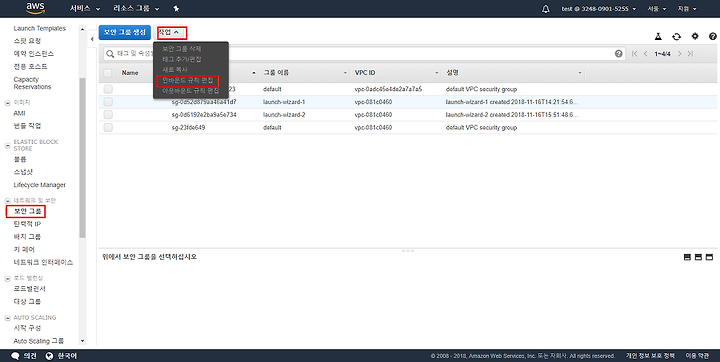Viewport: 720px width, 362px height.
Task: Switch detail pane to last layout icon
Action: (x=709, y=257)
